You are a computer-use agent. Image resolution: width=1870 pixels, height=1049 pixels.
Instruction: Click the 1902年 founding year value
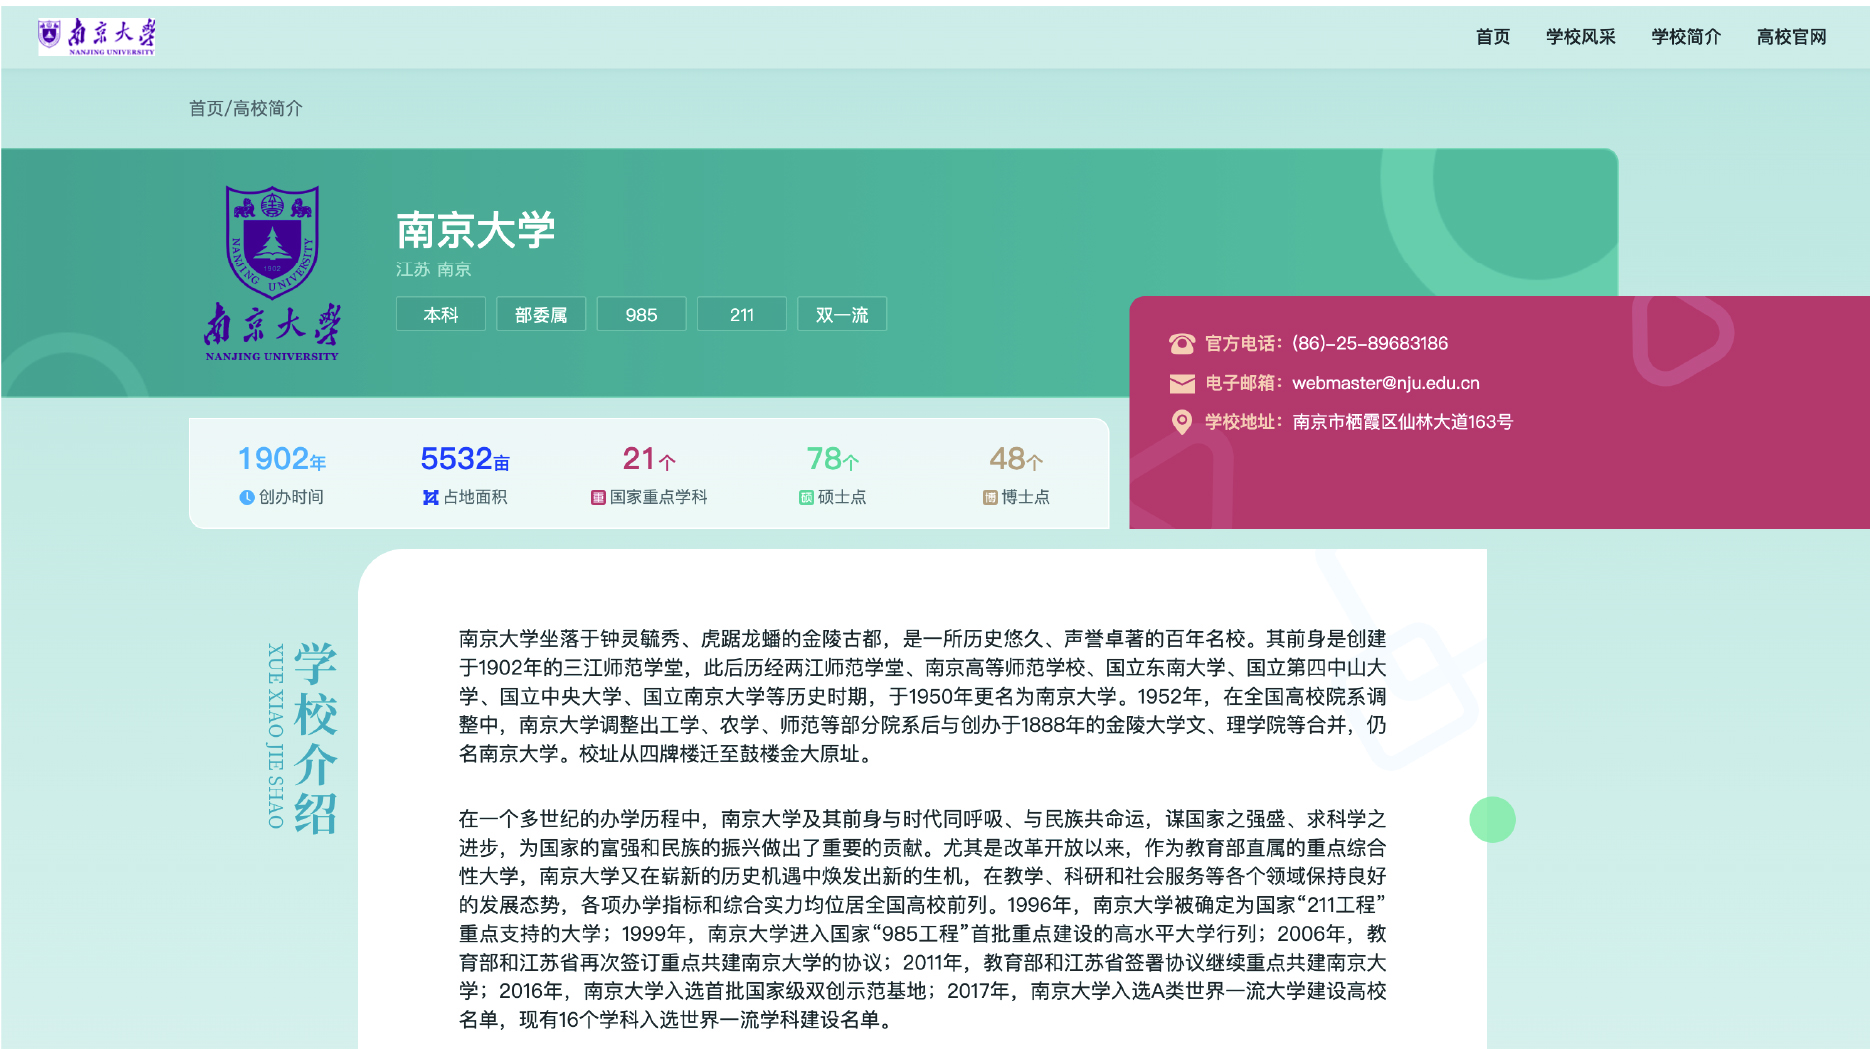282,459
